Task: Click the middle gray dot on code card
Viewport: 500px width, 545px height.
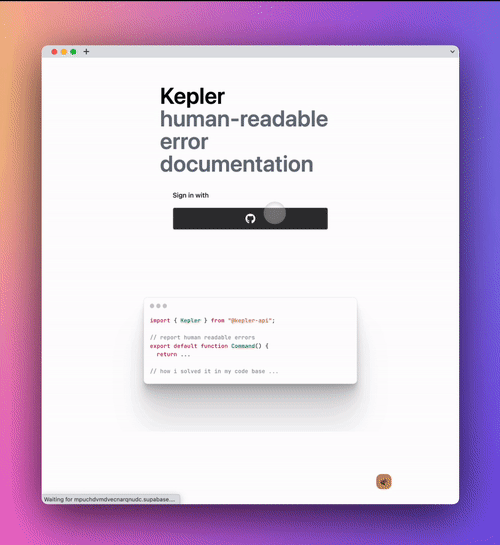Action: click(158, 306)
